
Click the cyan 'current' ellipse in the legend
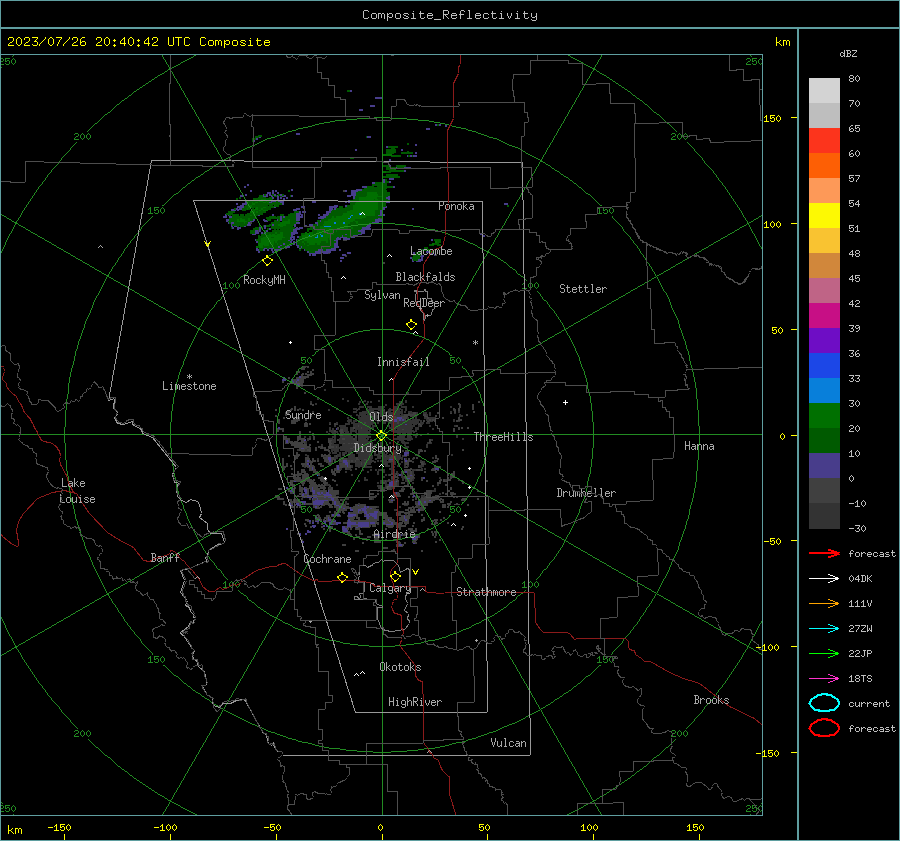tap(824, 703)
